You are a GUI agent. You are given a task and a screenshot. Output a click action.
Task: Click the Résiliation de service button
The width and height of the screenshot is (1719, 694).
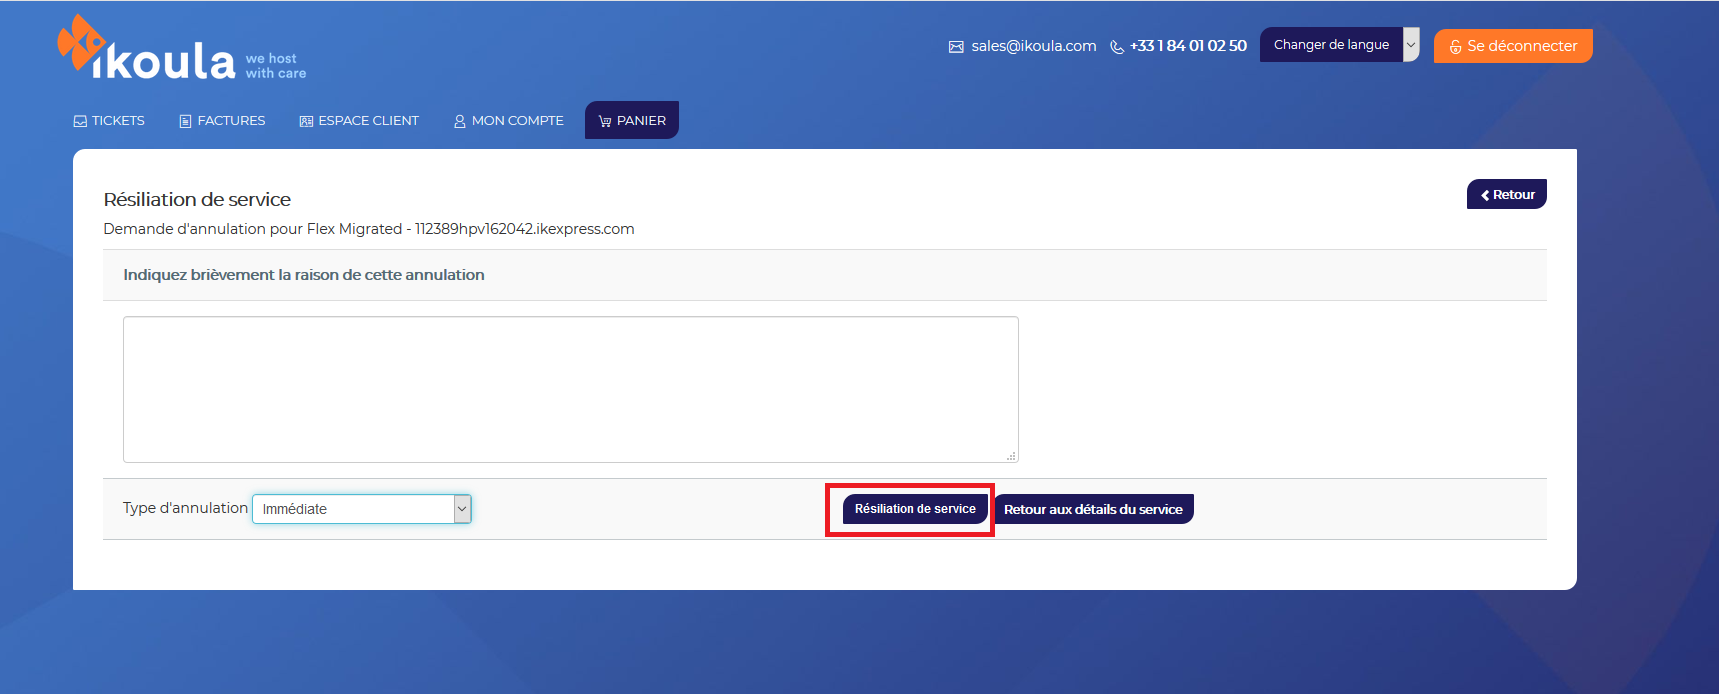click(x=915, y=509)
